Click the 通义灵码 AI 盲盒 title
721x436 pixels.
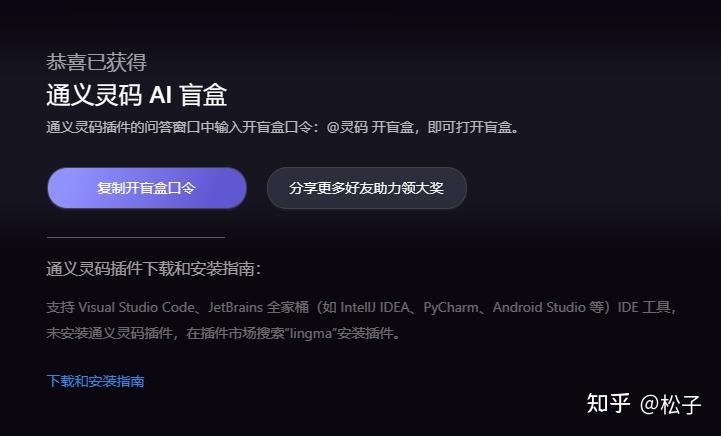137,95
